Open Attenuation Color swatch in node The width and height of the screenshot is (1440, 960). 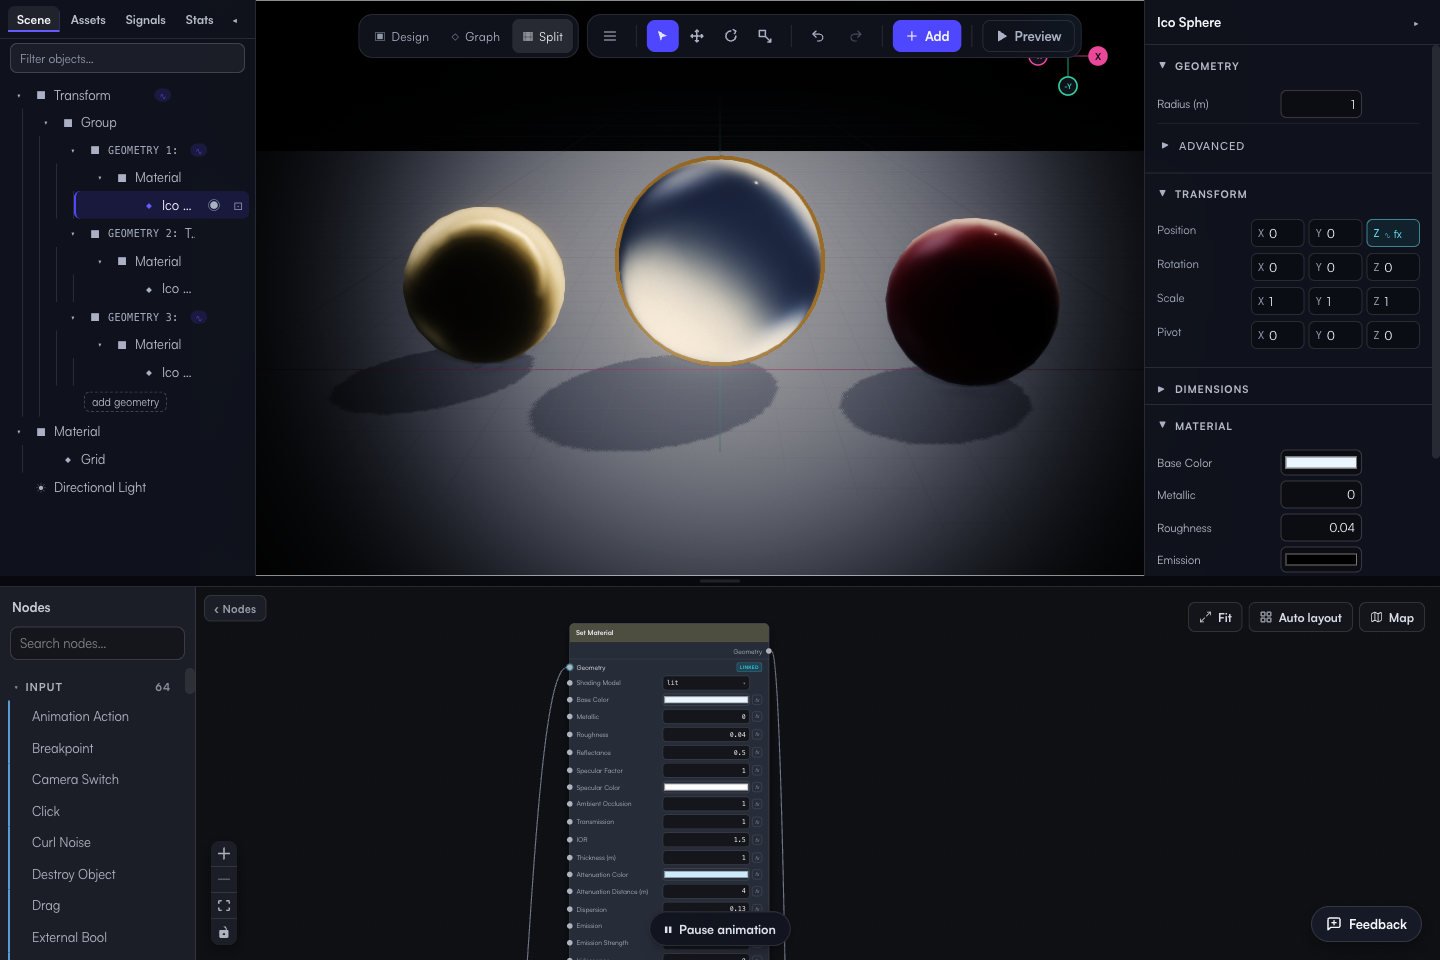coord(706,875)
